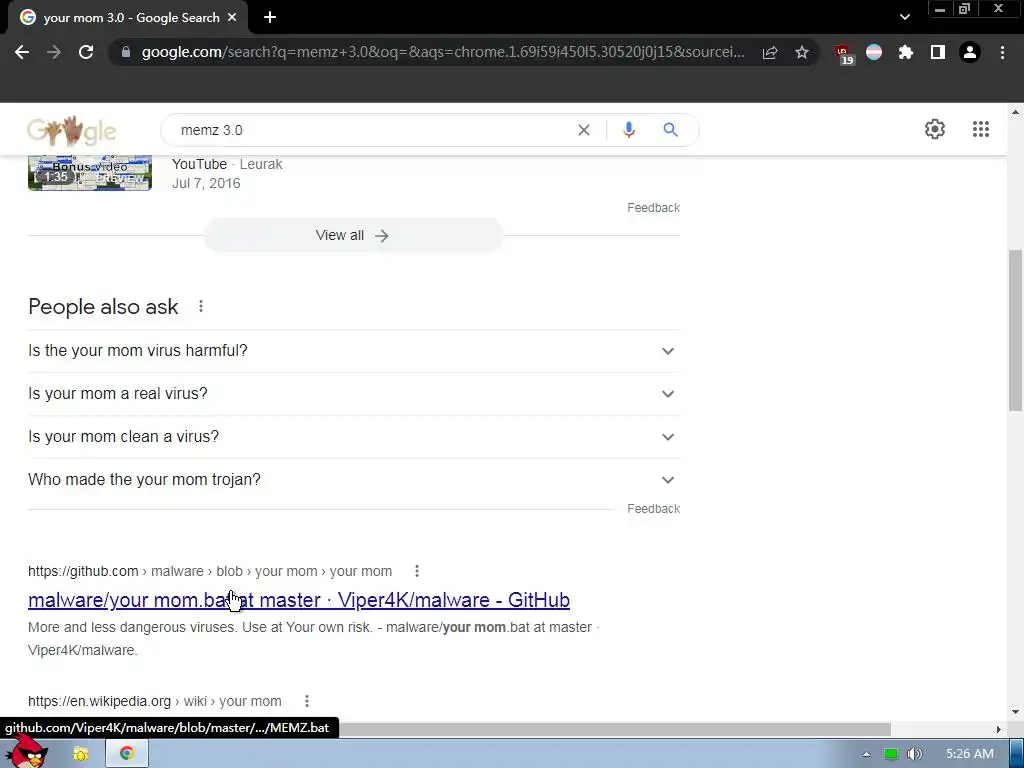Go to Google home via logo

[x=72, y=131]
